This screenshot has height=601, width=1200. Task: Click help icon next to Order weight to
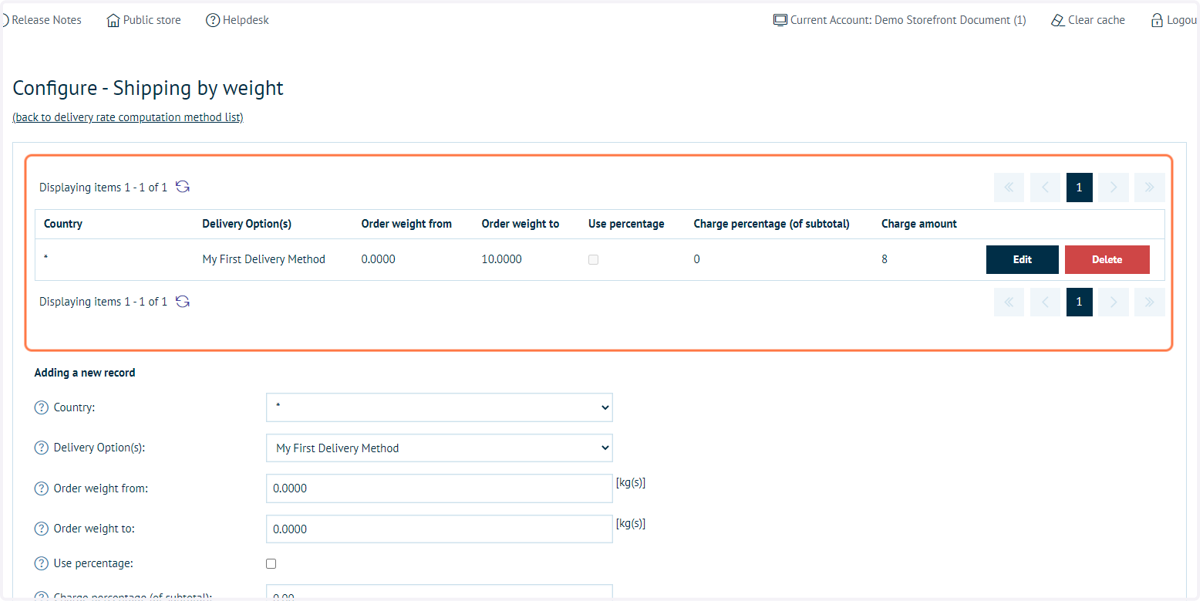pyautogui.click(x=41, y=529)
